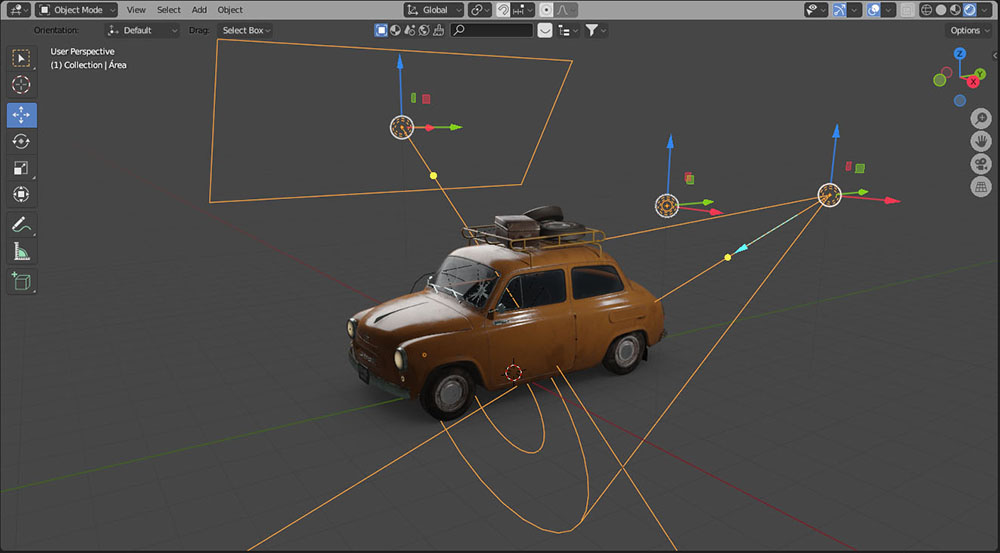The image size is (1000, 553).
Task: Open the Object menu
Action: tap(230, 10)
